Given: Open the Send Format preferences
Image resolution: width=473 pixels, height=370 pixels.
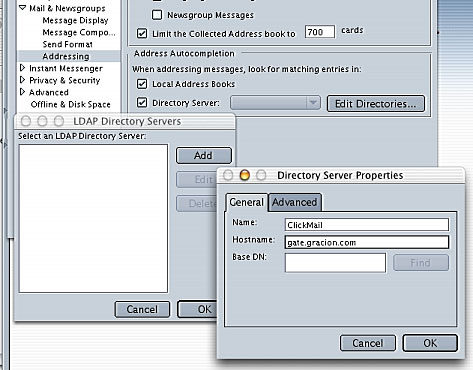Looking at the screenshot, I should click(68, 44).
